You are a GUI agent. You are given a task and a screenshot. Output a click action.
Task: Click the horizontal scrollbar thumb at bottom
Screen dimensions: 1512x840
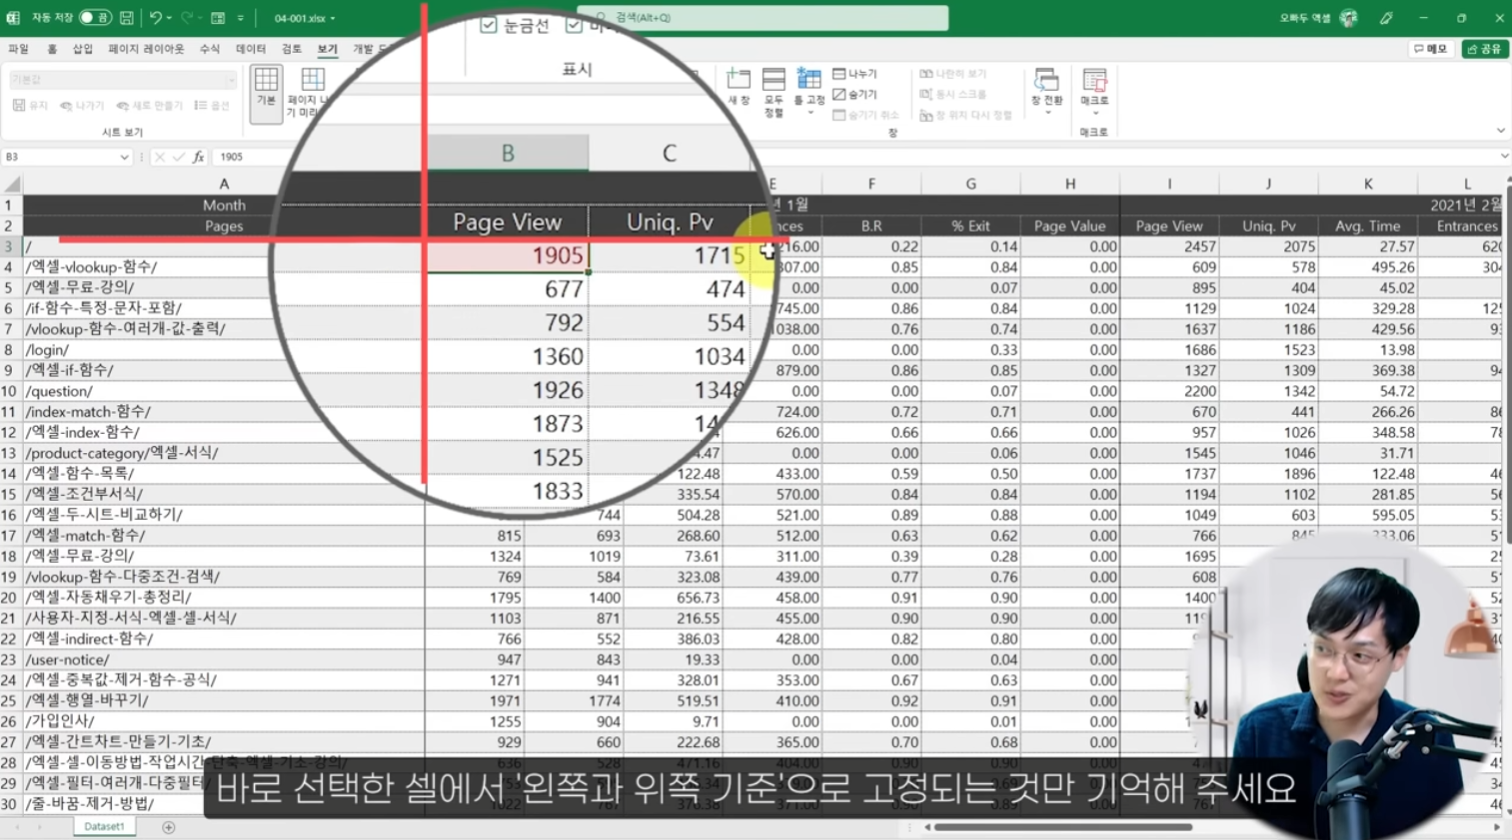coord(1063,827)
